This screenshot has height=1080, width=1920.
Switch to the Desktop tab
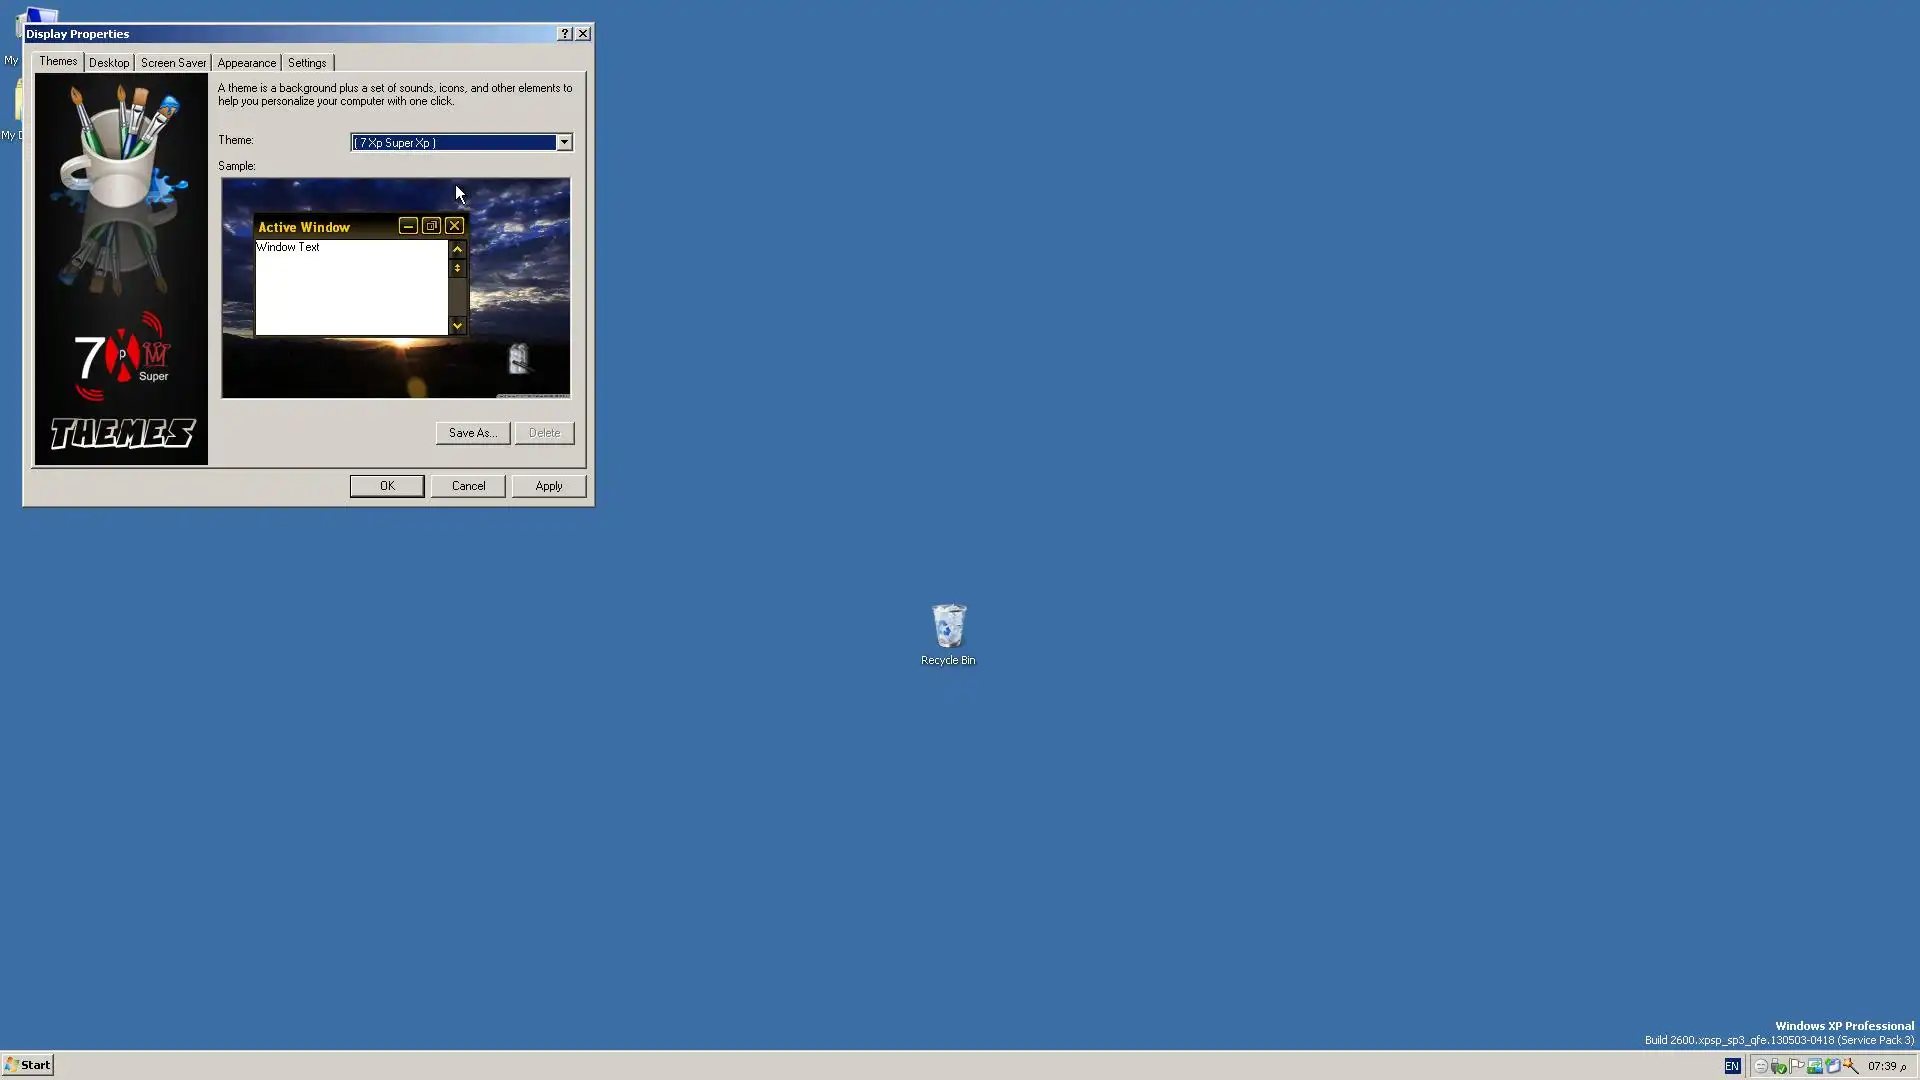point(109,63)
